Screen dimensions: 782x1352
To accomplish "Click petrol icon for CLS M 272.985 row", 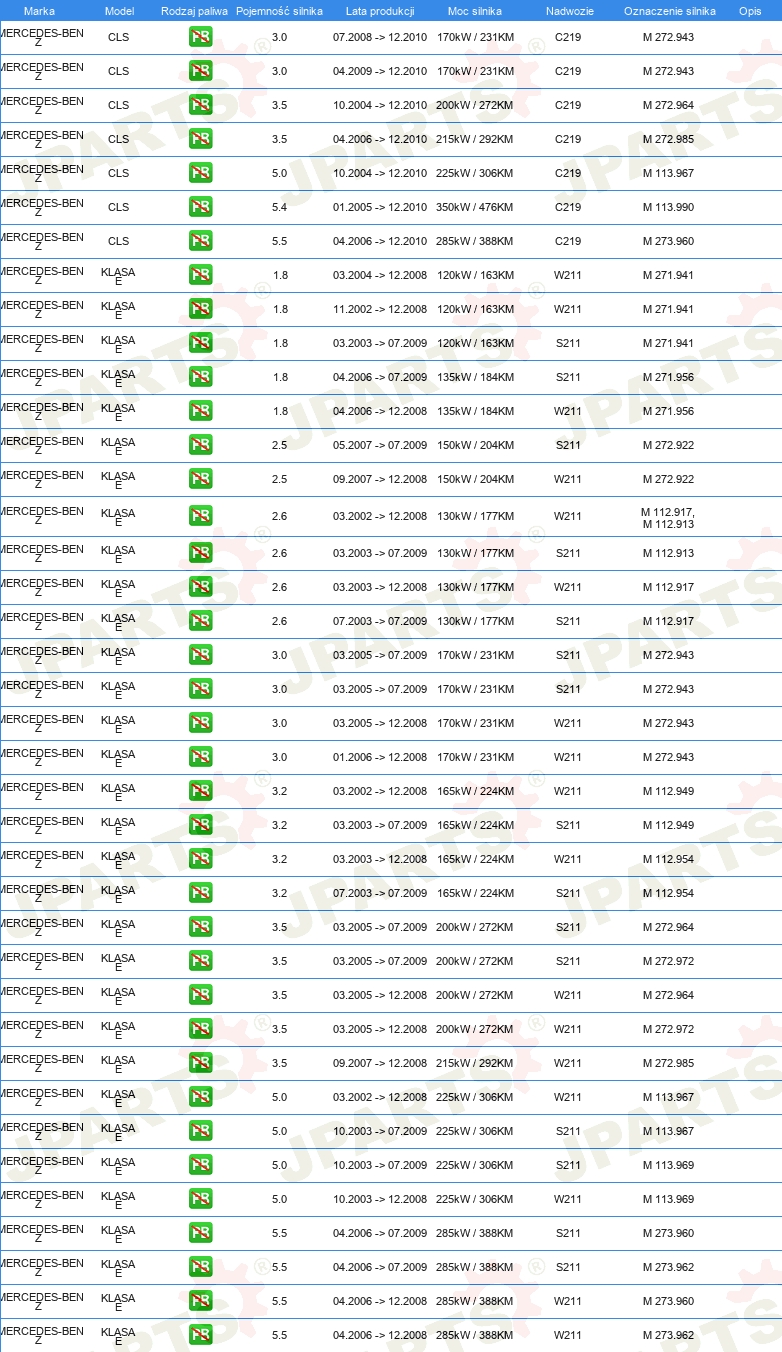I will [200, 139].
